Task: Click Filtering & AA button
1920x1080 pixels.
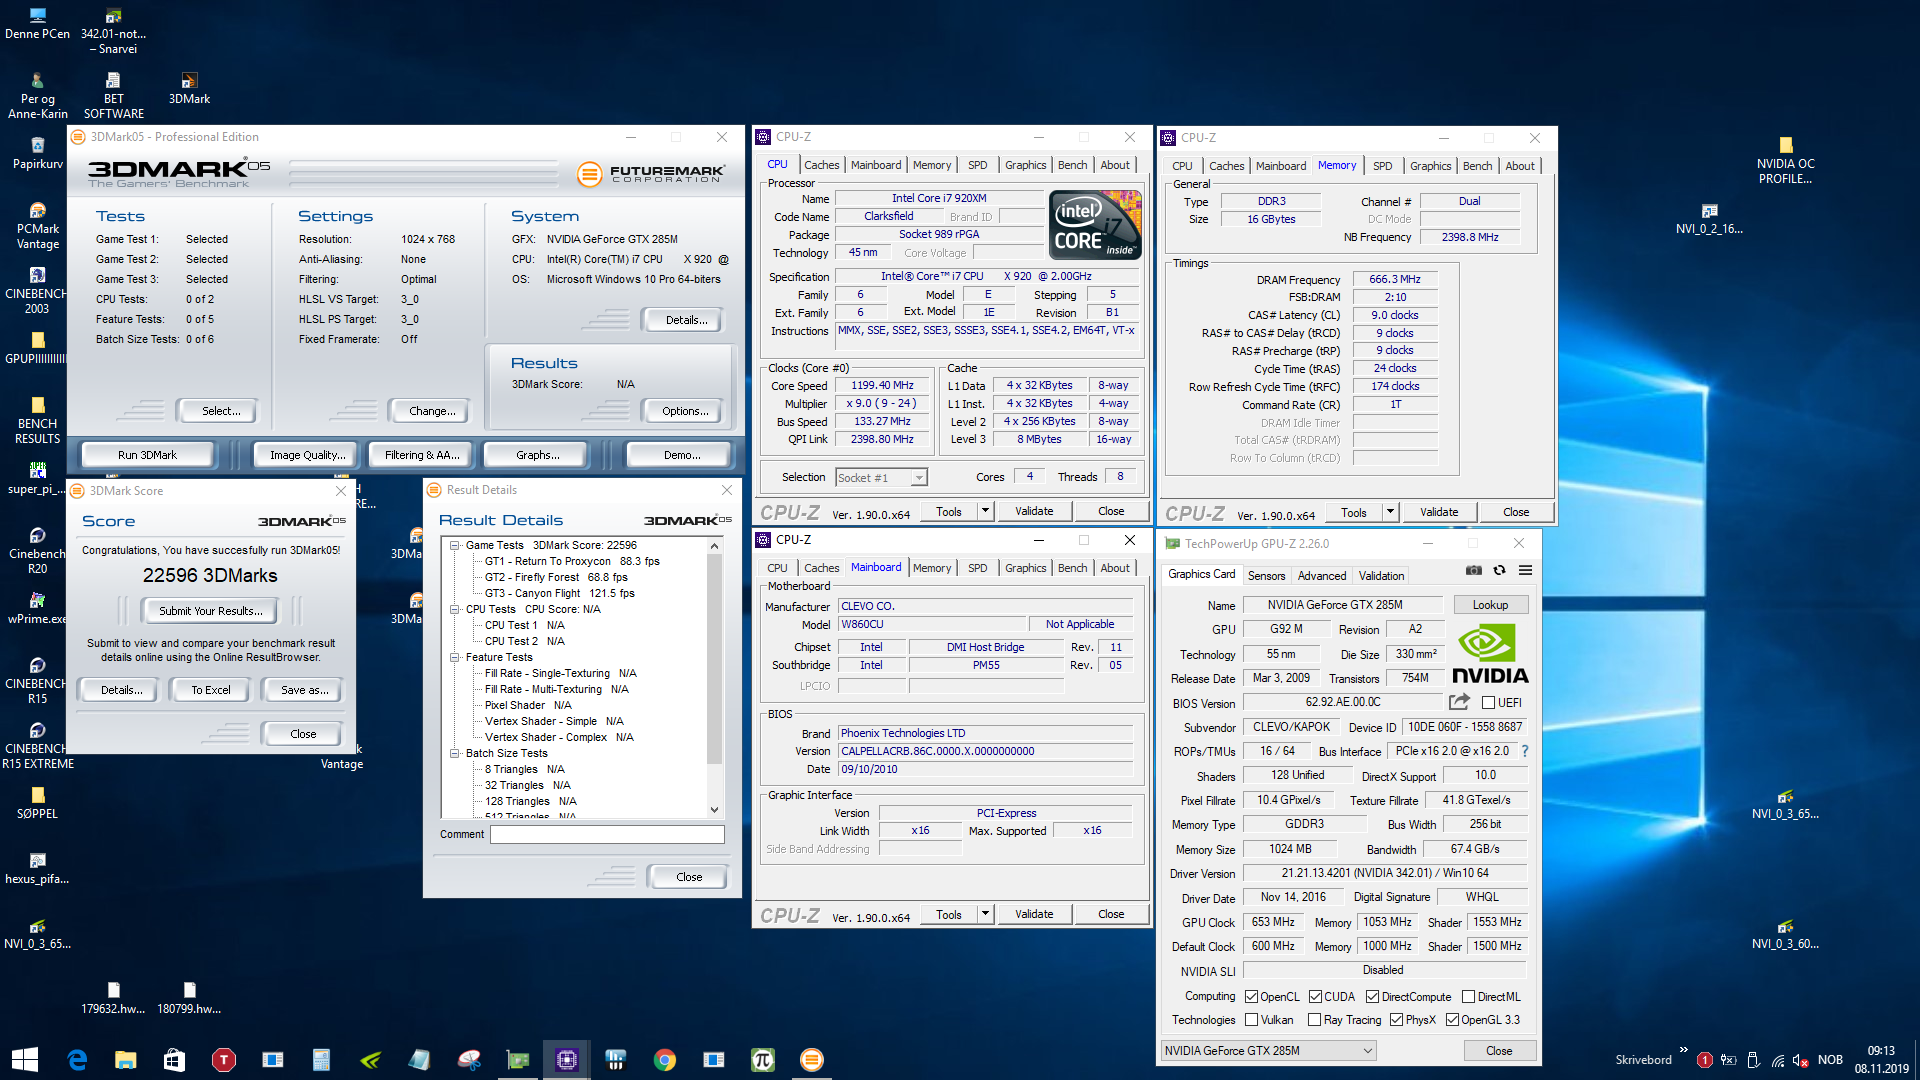Action: pos(422,455)
